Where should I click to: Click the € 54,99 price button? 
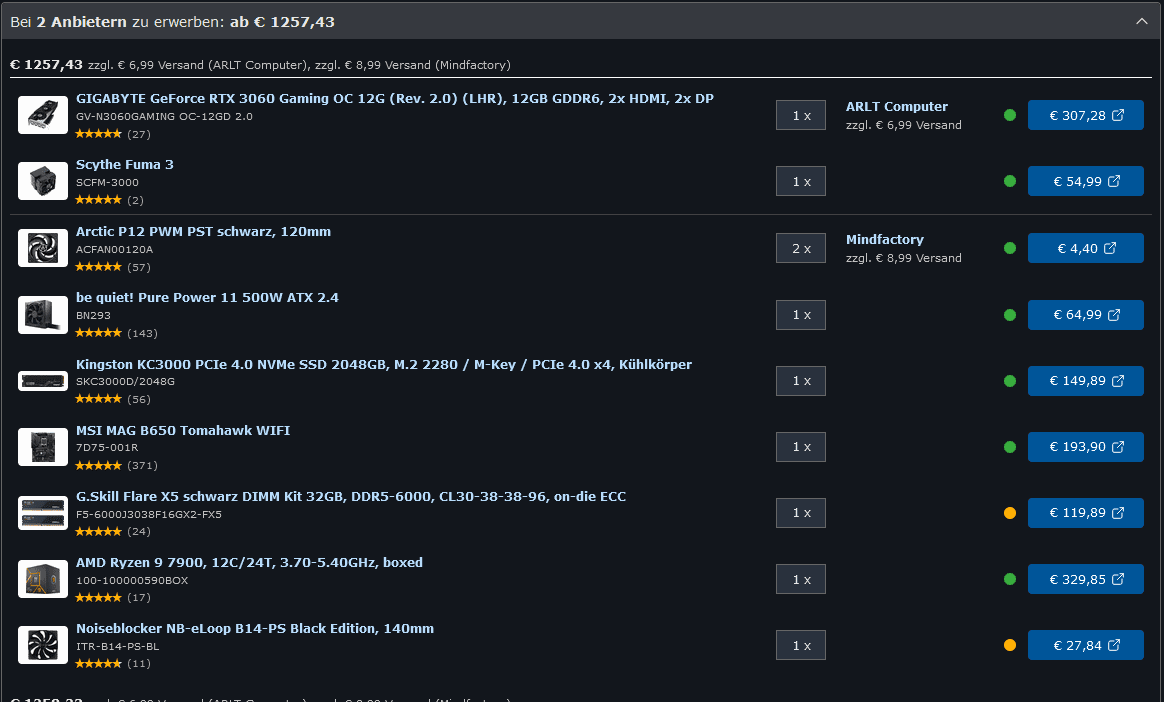(1085, 181)
